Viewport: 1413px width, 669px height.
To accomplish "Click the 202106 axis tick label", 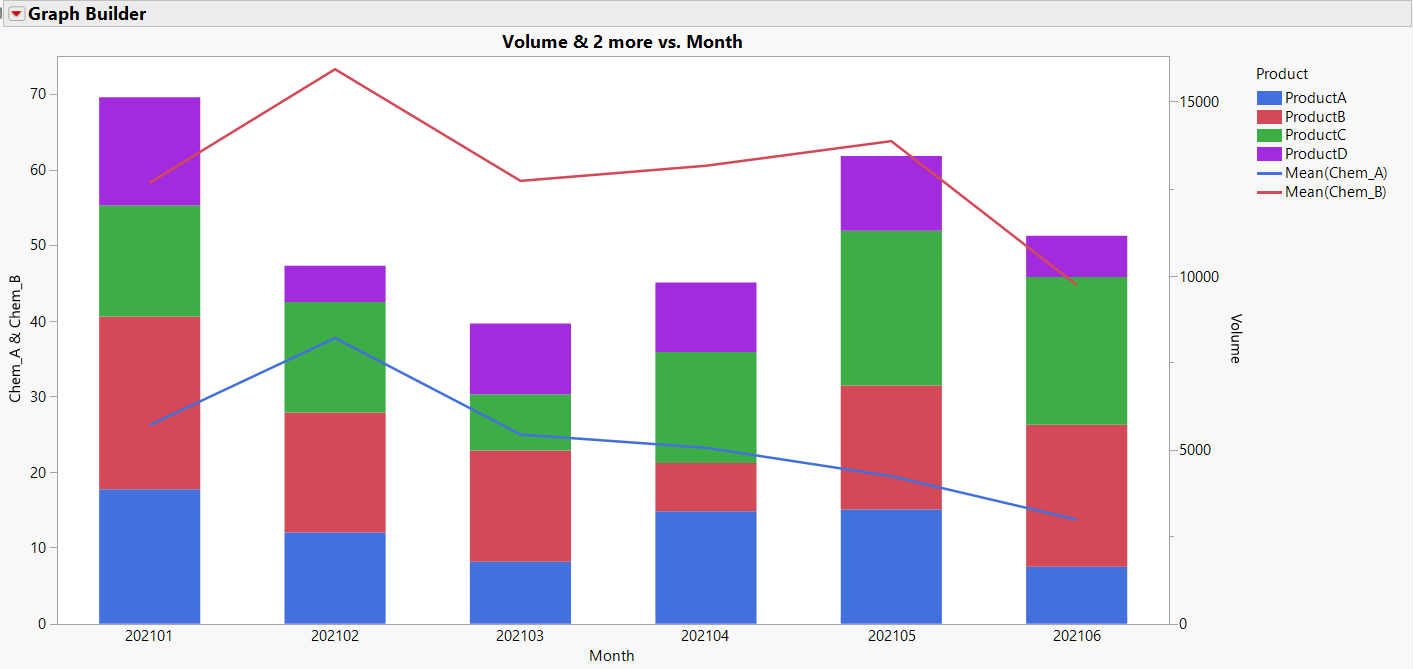I will pos(1076,635).
